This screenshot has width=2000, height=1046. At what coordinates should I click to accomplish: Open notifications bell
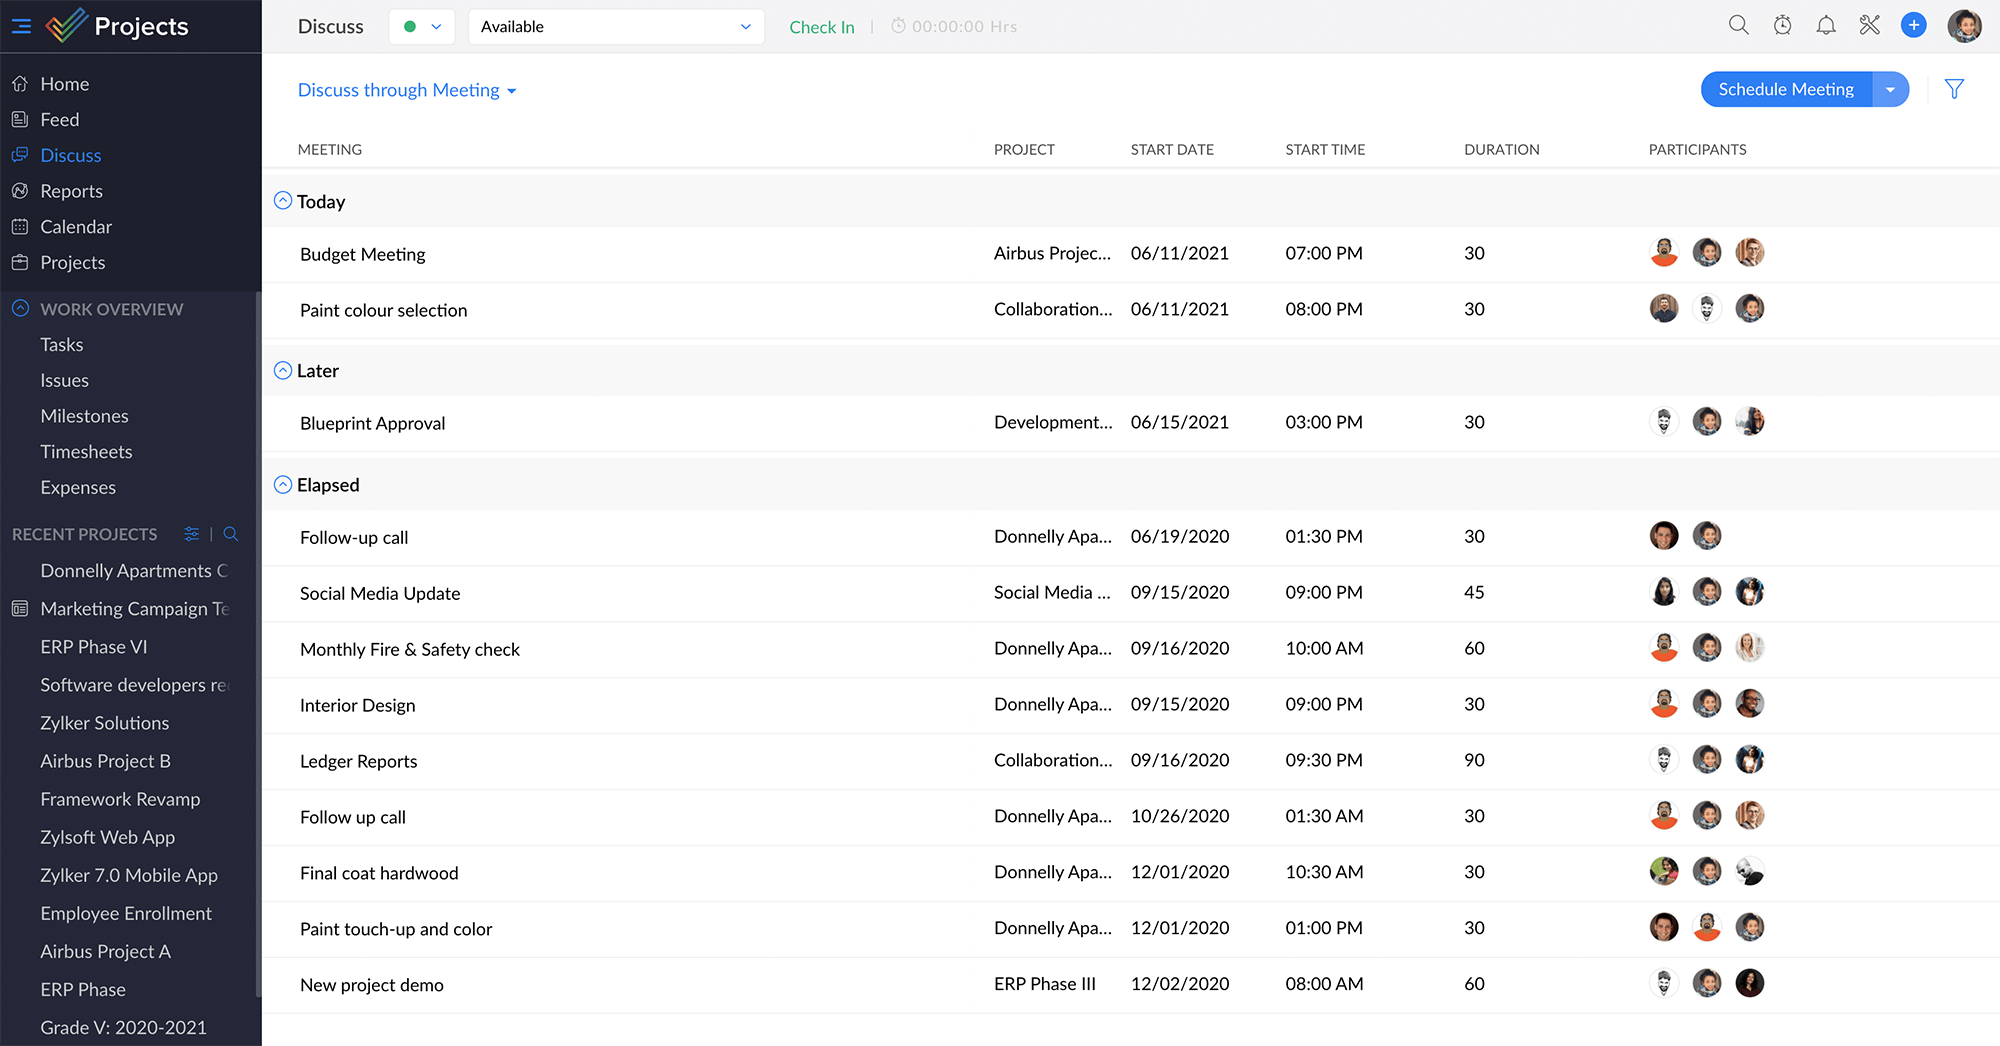tap(1826, 26)
